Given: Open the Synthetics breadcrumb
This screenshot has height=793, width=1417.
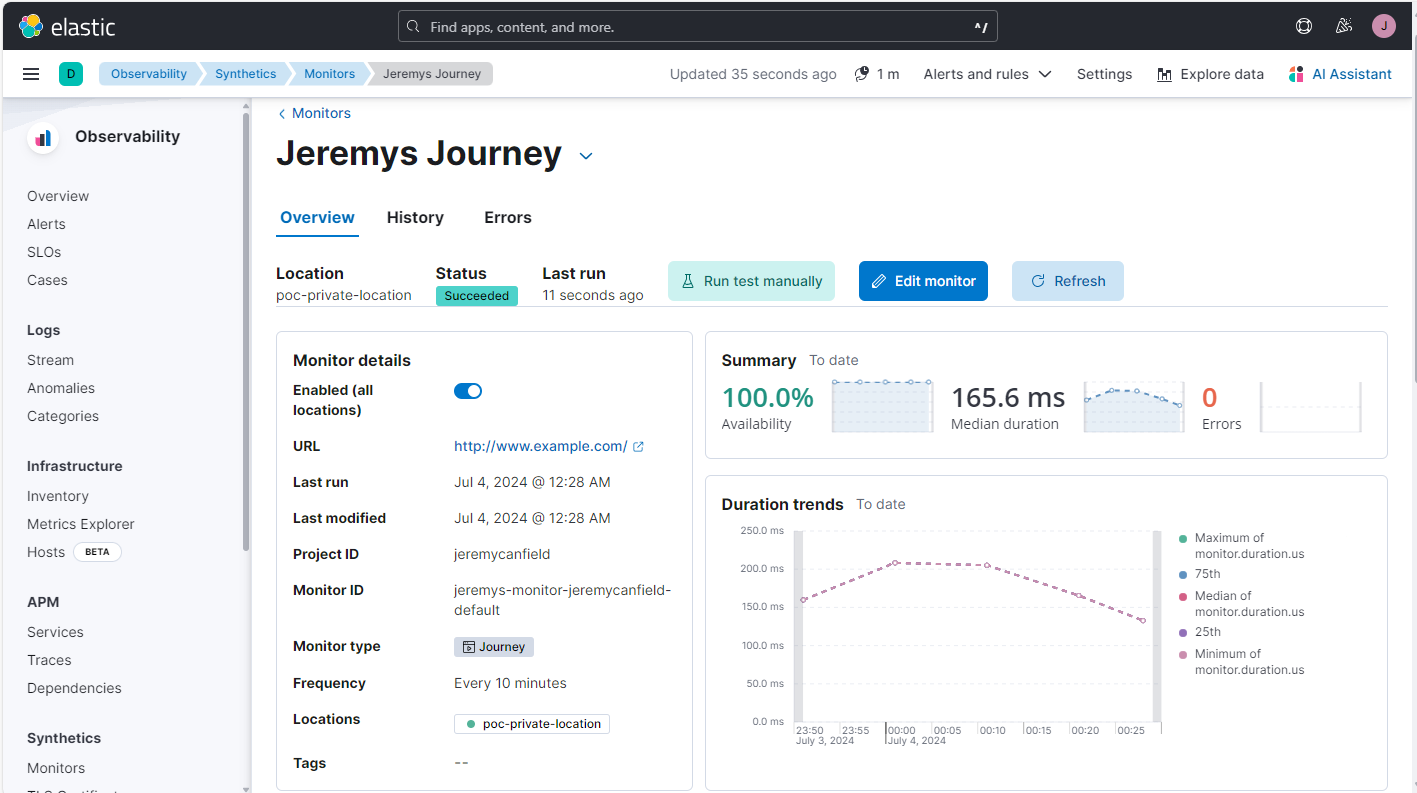Looking at the screenshot, I should (x=245, y=74).
